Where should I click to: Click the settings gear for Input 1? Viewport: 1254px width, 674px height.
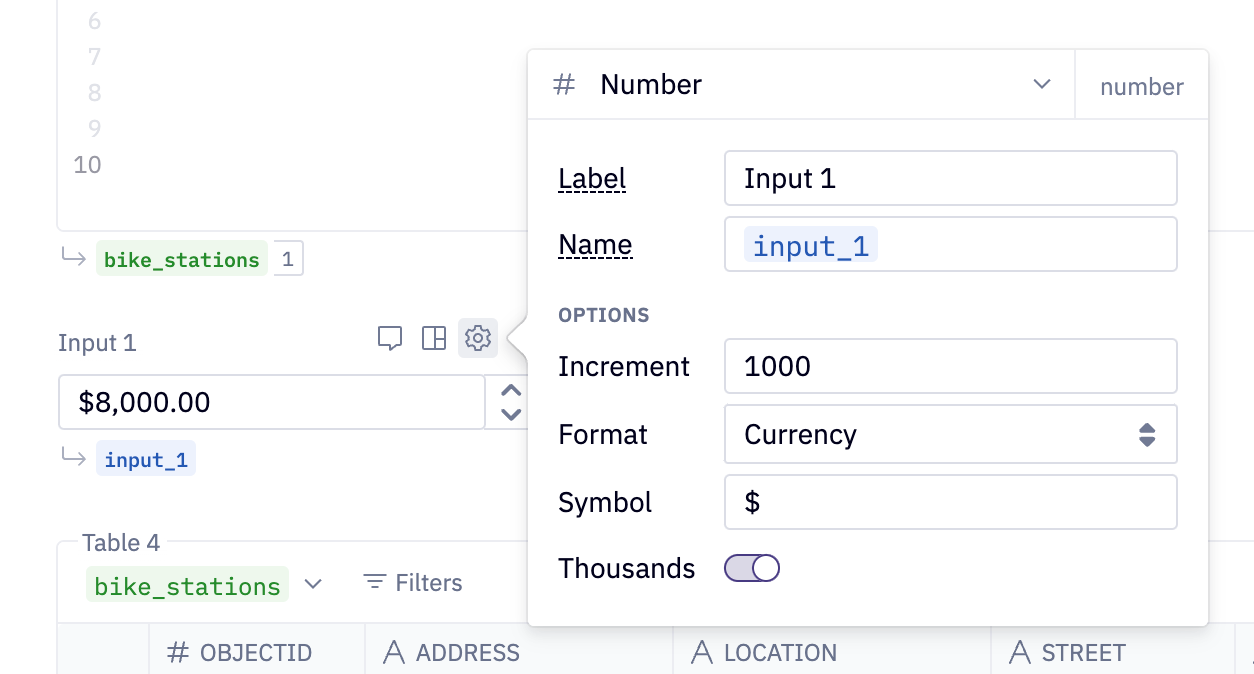(478, 338)
